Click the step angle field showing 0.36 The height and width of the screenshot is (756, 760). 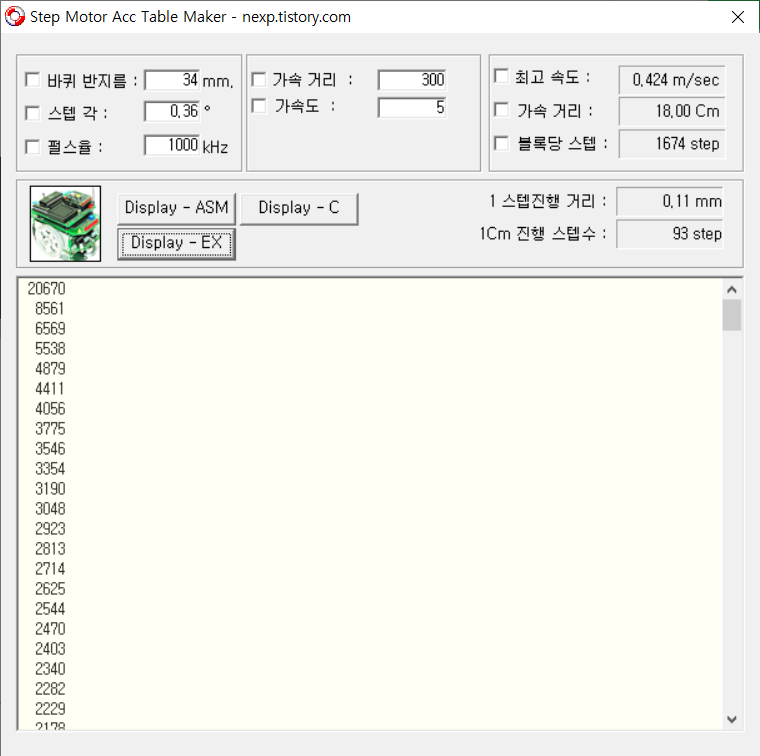point(172,111)
